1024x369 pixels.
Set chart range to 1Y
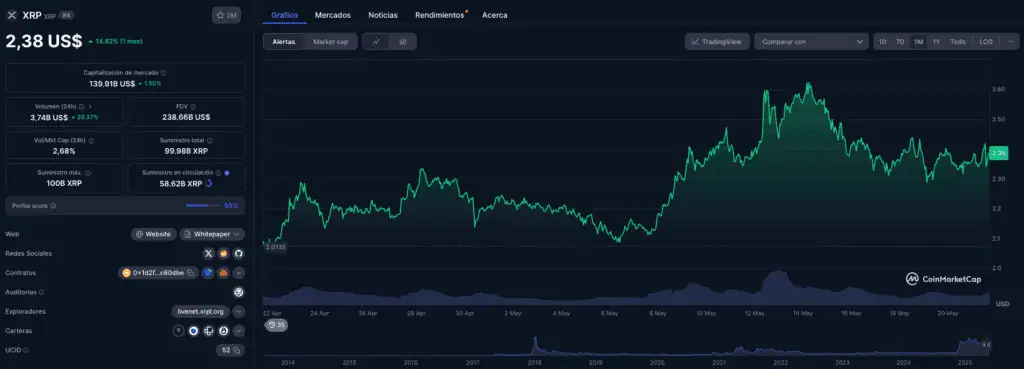click(936, 42)
